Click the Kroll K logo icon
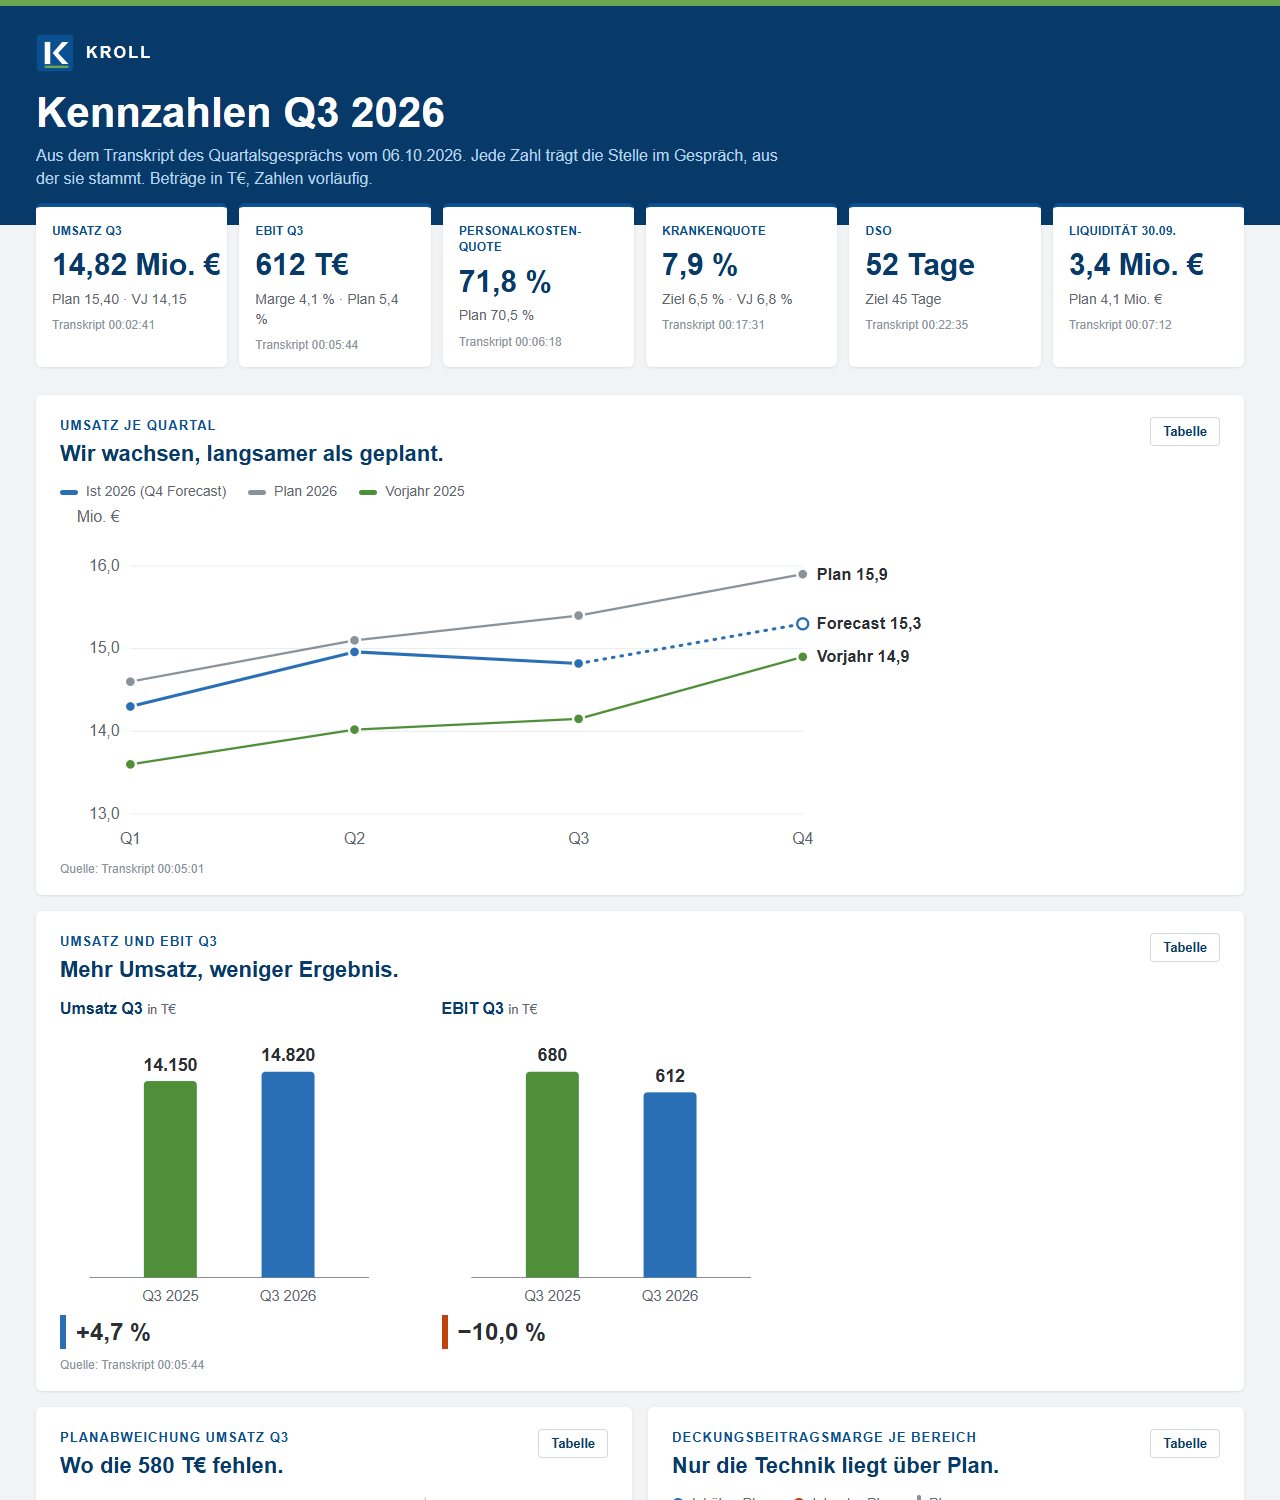Viewport: 1280px width, 1500px height. click(x=55, y=53)
